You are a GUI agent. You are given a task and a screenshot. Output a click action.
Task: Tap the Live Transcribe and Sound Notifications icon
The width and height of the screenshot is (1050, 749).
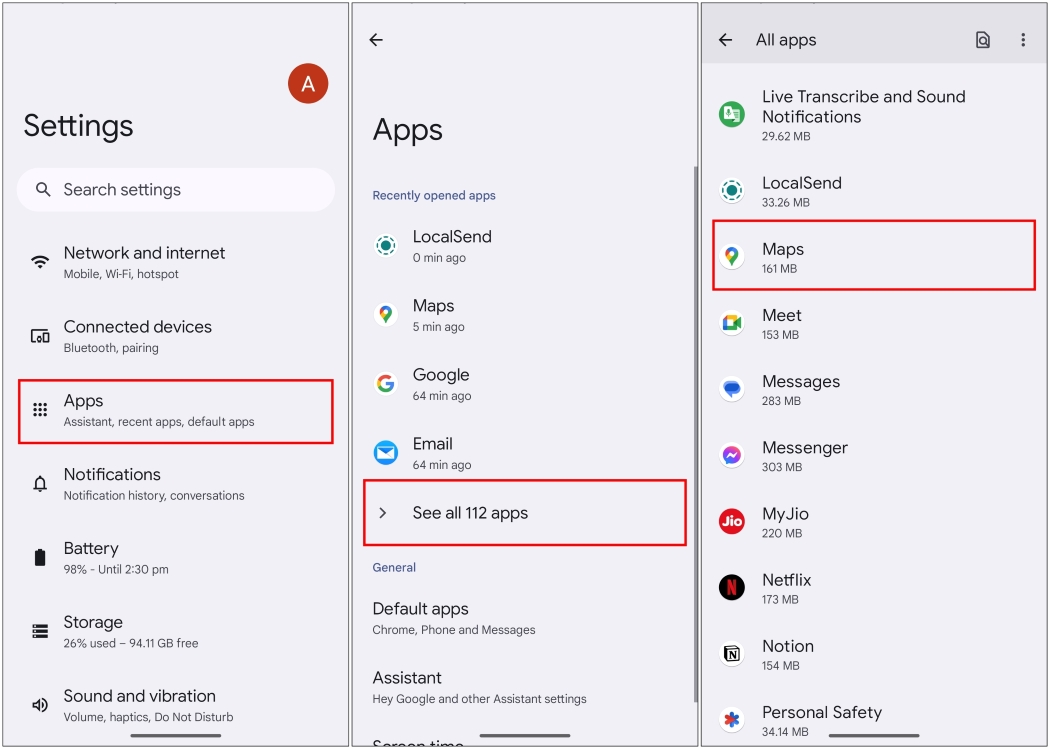[731, 114]
